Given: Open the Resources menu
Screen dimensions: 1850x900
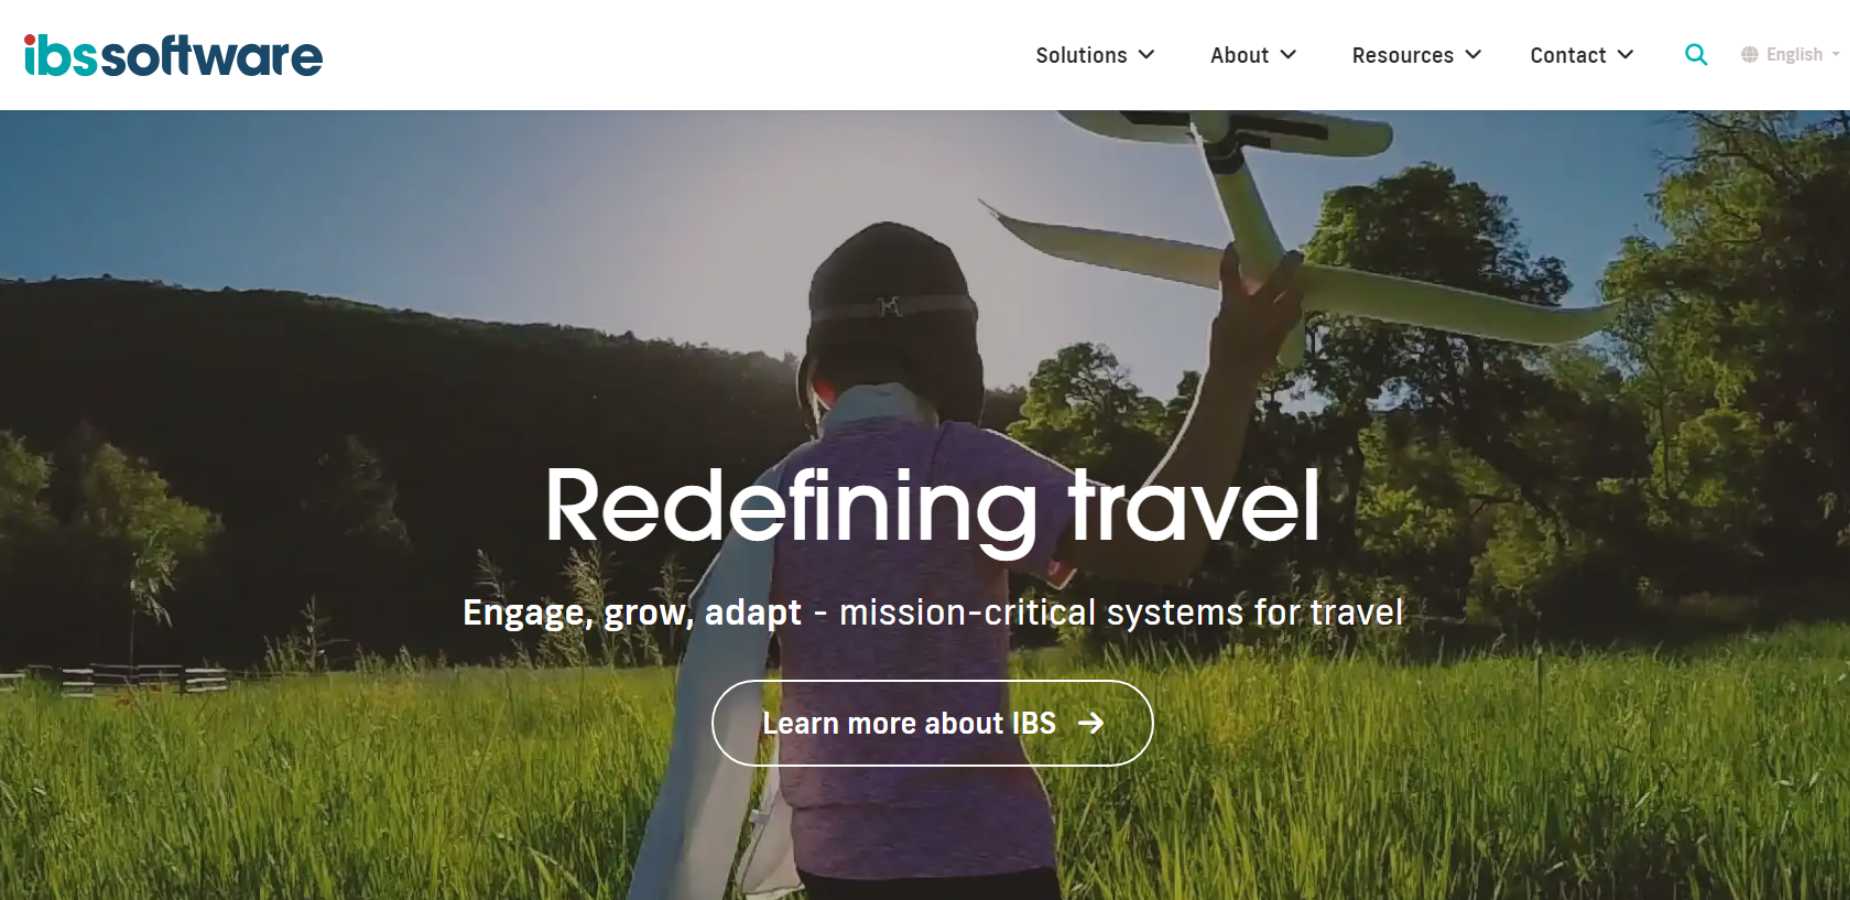Looking at the screenshot, I should pyautogui.click(x=1416, y=55).
